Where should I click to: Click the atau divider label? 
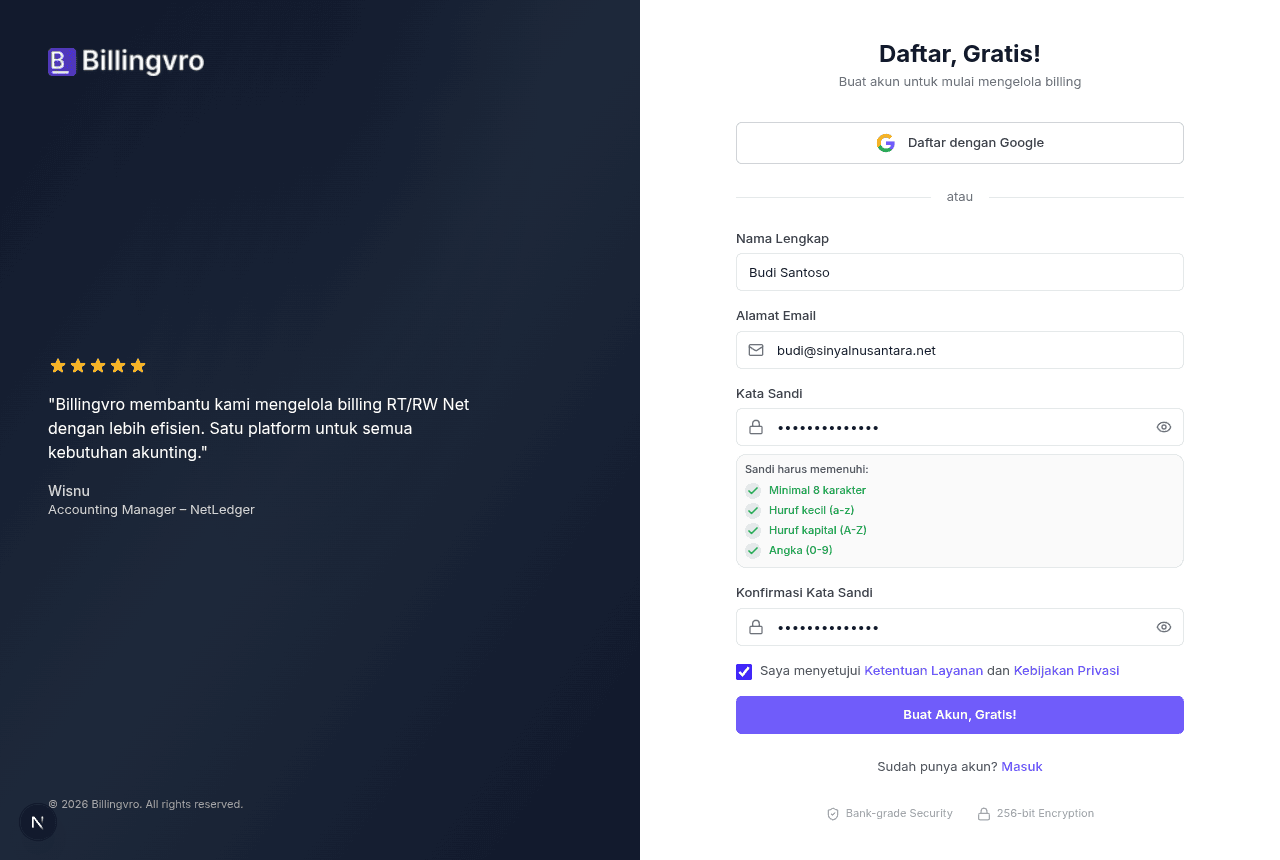960,197
